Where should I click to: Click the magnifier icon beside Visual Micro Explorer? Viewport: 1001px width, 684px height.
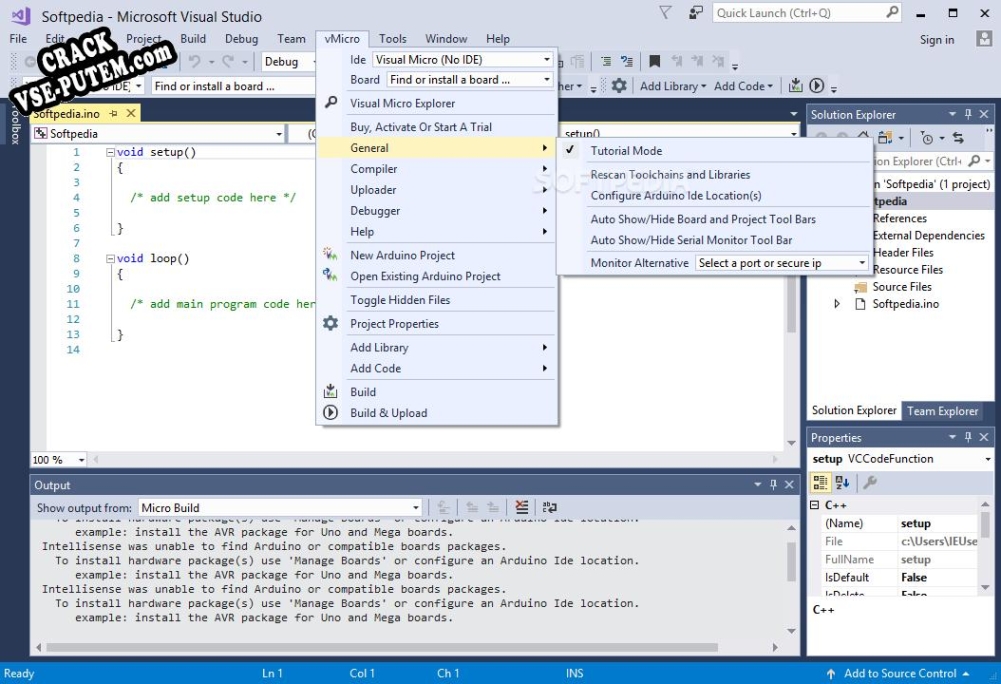click(x=331, y=102)
